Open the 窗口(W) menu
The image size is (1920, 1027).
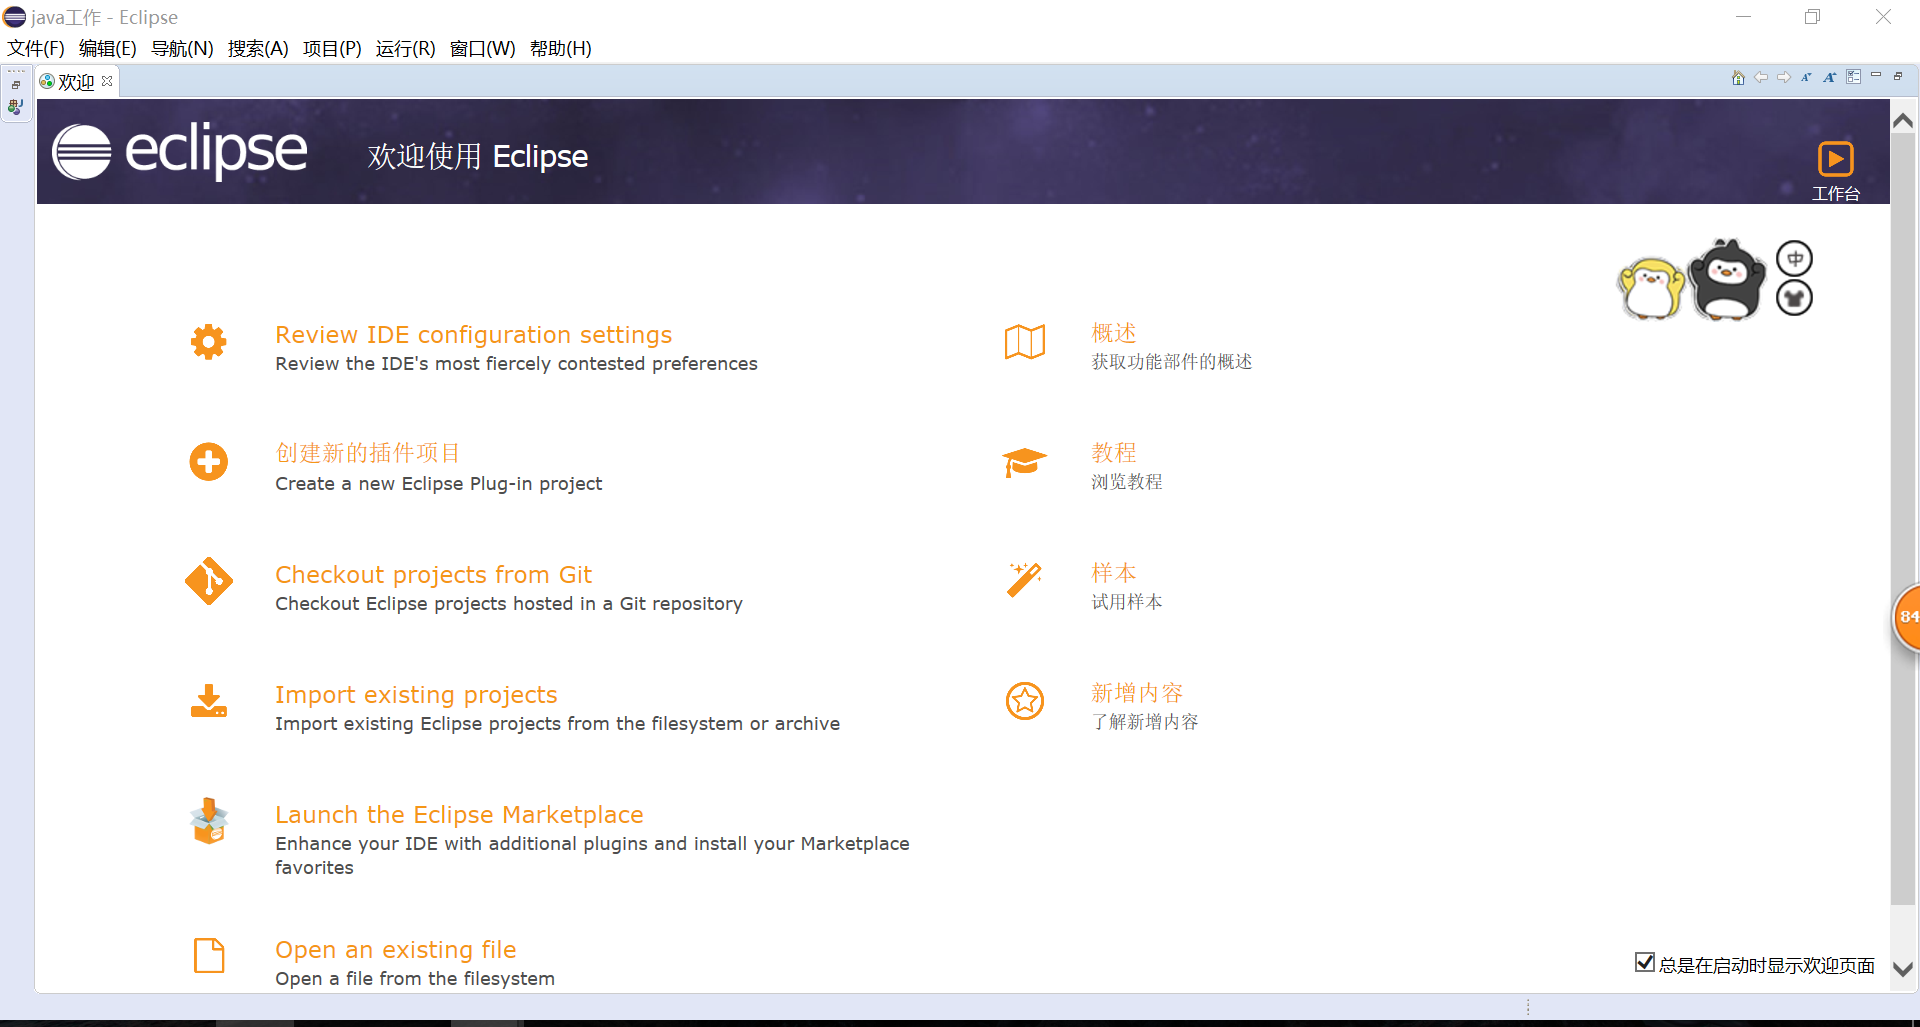(x=483, y=48)
